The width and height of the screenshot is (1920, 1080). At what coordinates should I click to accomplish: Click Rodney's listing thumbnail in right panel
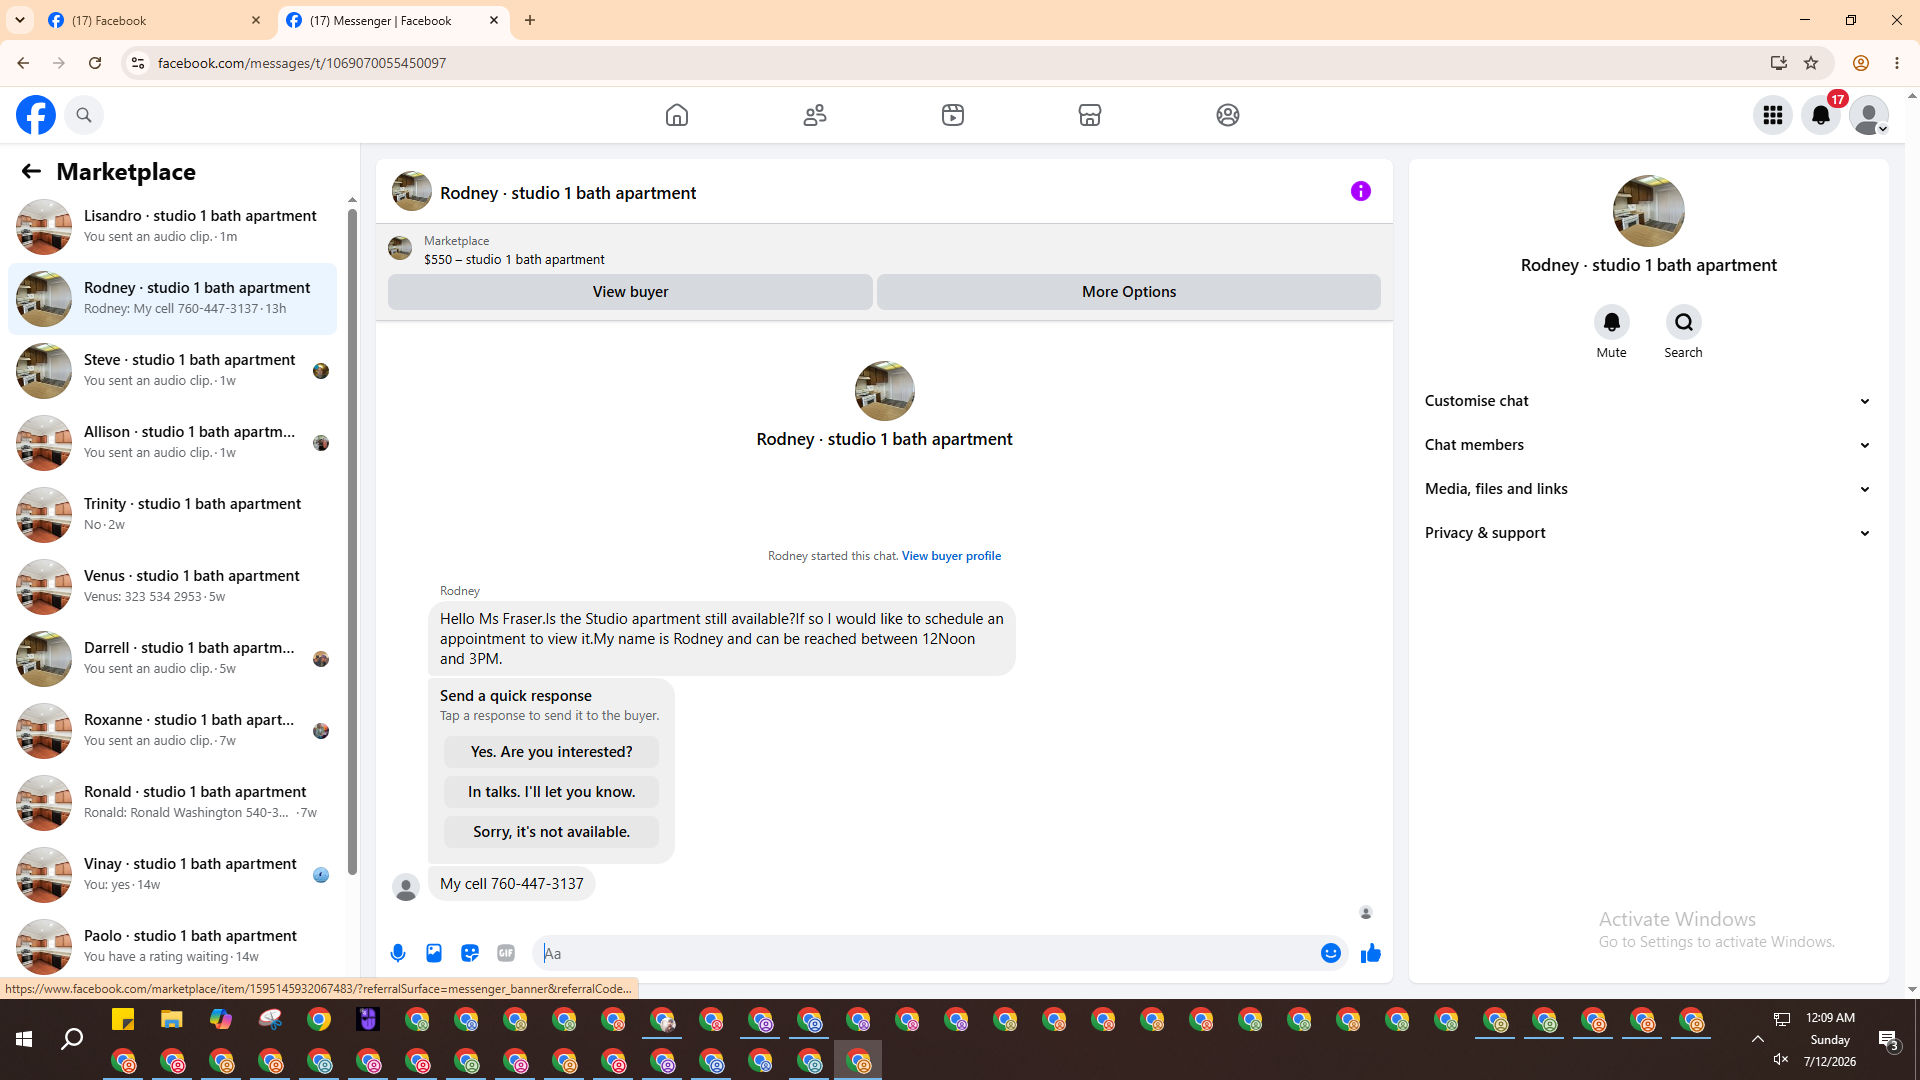1648,211
